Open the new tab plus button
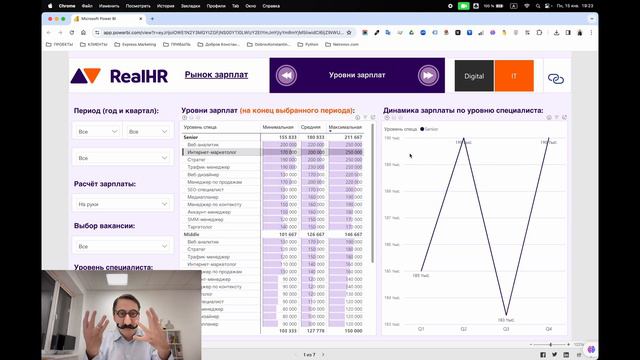Screen dimensions: 640x360 [x=152, y=19]
